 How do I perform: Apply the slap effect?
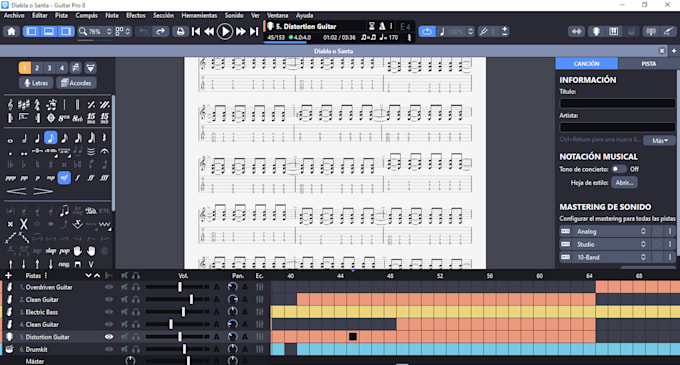[x=51, y=251]
